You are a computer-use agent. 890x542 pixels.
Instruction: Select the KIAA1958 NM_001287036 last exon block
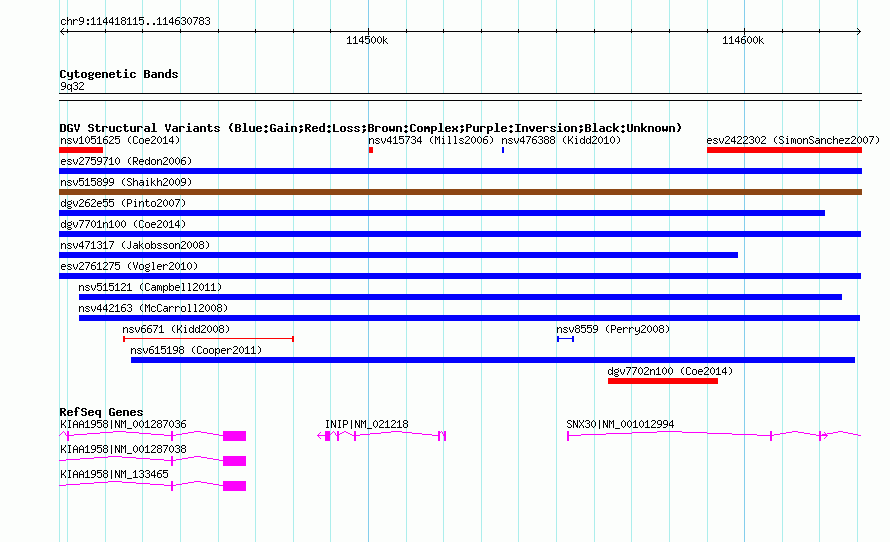point(234,436)
